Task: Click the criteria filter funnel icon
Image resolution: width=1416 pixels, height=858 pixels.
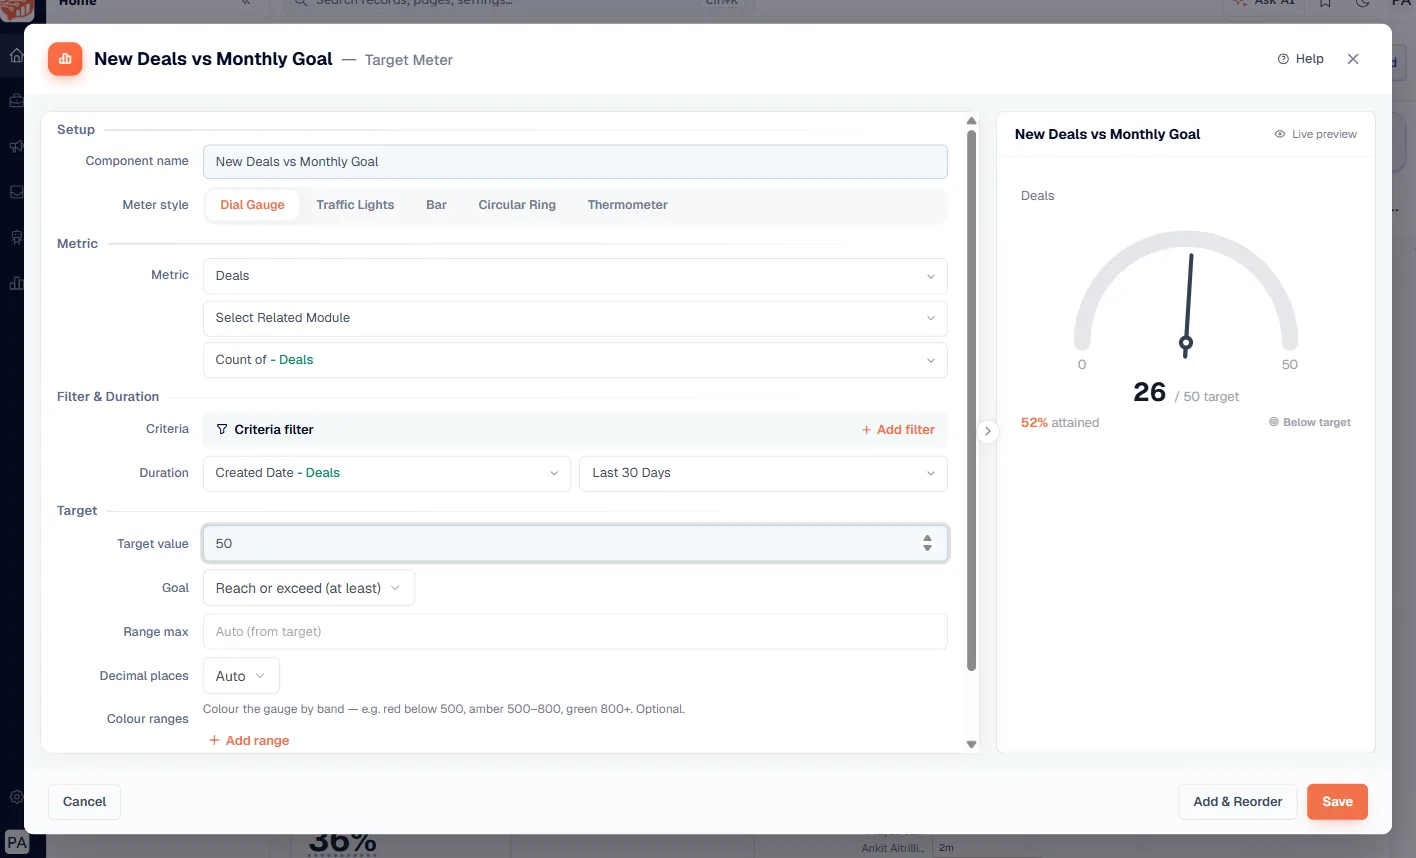Action: pyautogui.click(x=222, y=429)
